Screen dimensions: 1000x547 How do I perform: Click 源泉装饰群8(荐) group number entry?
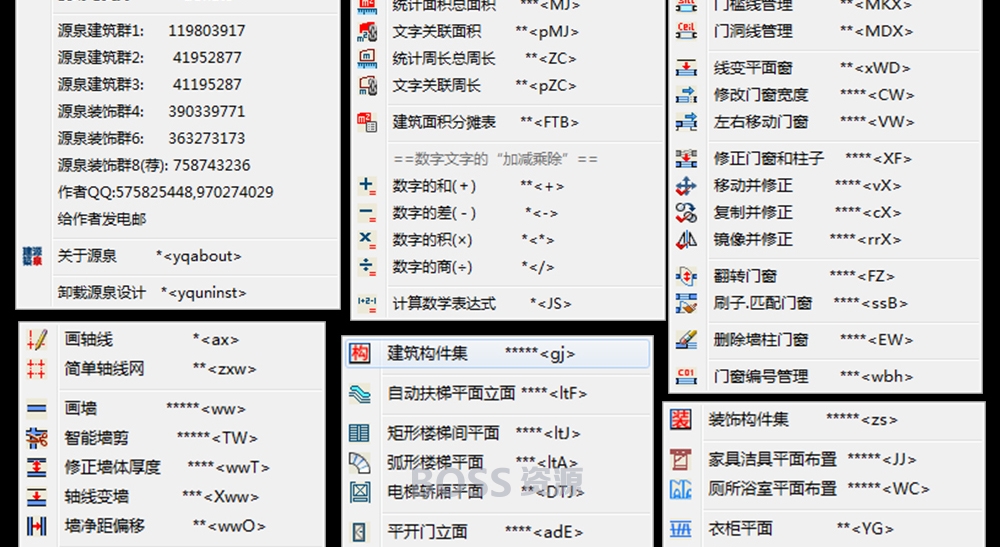154,165
